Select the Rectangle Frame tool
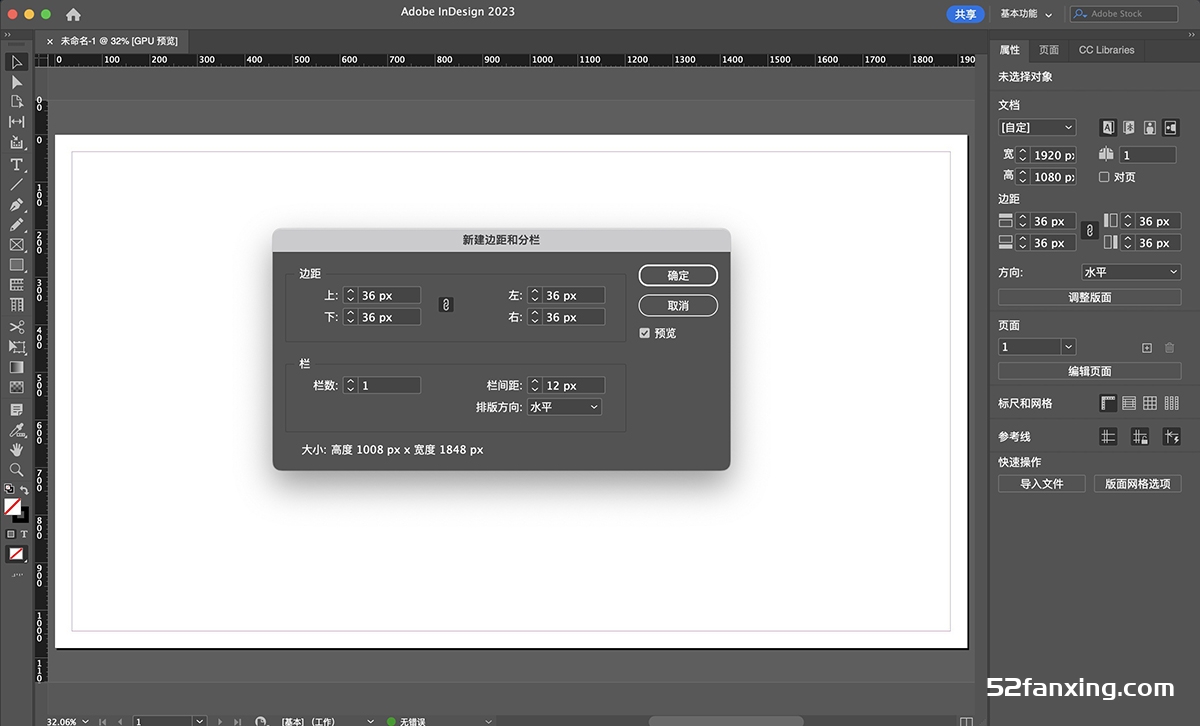1200x726 pixels. pos(17,244)
